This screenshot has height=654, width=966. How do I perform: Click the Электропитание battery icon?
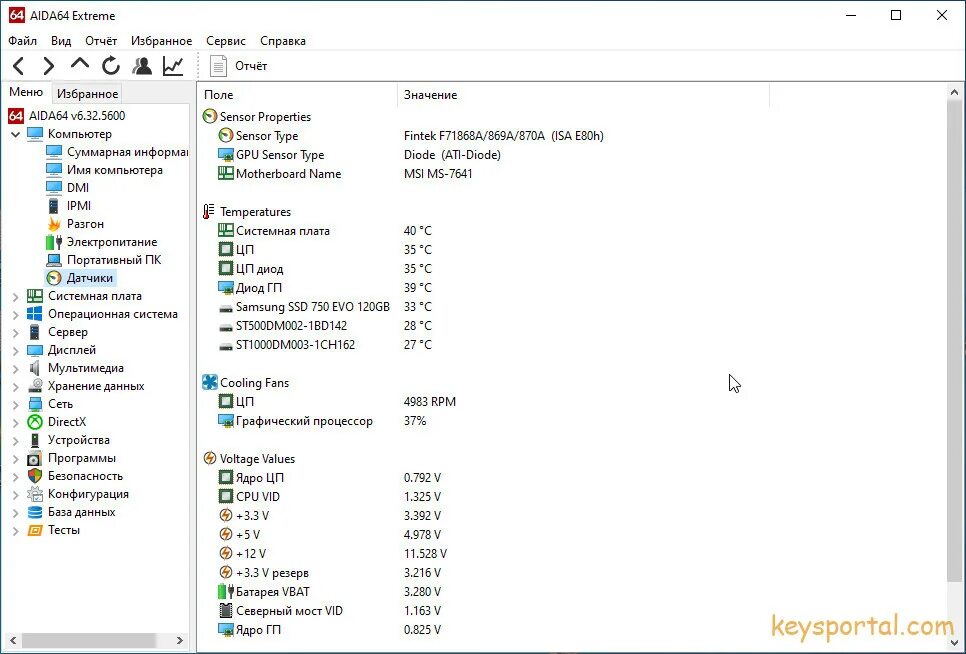click(x=54, y=242)
